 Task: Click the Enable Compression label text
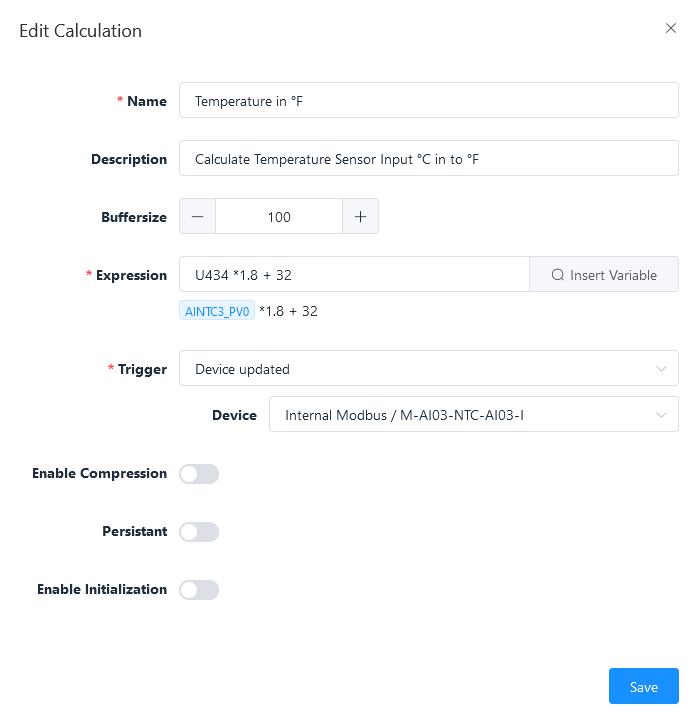[x=99, y=474]
